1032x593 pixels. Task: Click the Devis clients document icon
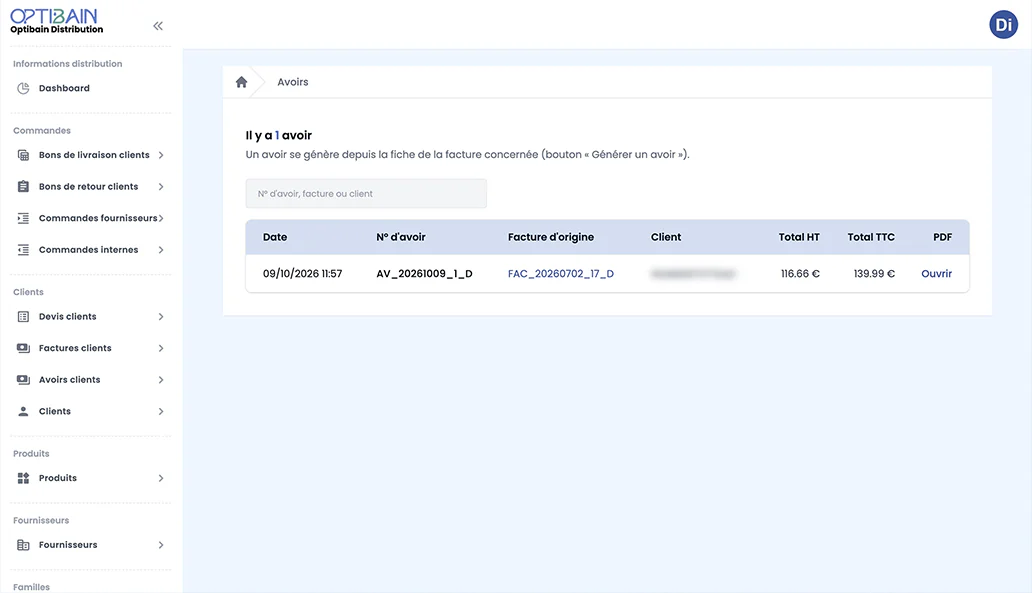click(23, 317)
